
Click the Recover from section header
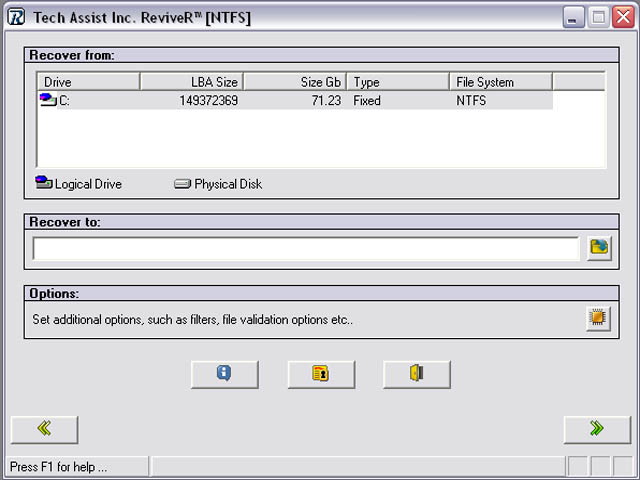pyautogui.click(x=322, y=55)
